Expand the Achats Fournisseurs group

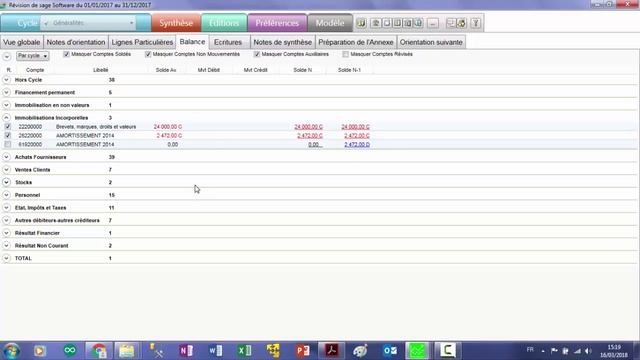point(6,157)
